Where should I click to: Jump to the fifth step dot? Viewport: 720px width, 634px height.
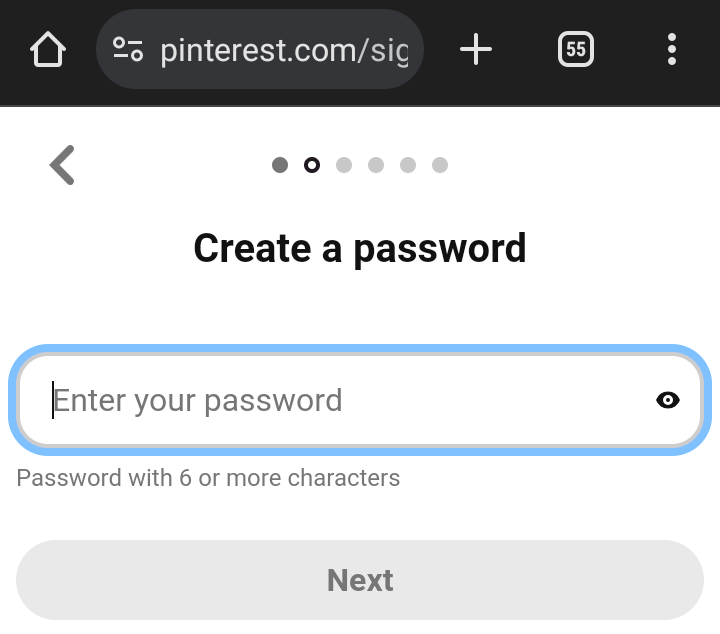pos(408,165)
